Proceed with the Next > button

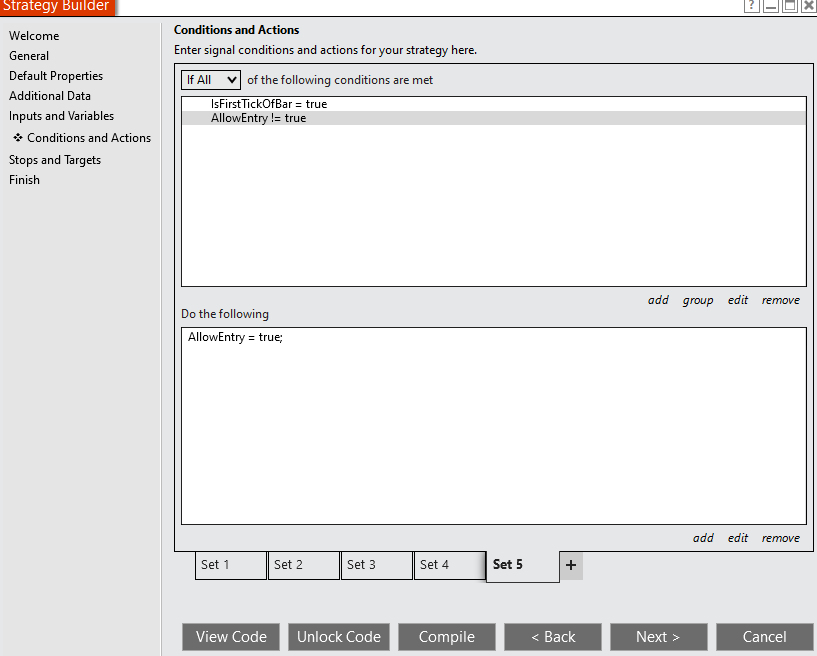[659, 637]
